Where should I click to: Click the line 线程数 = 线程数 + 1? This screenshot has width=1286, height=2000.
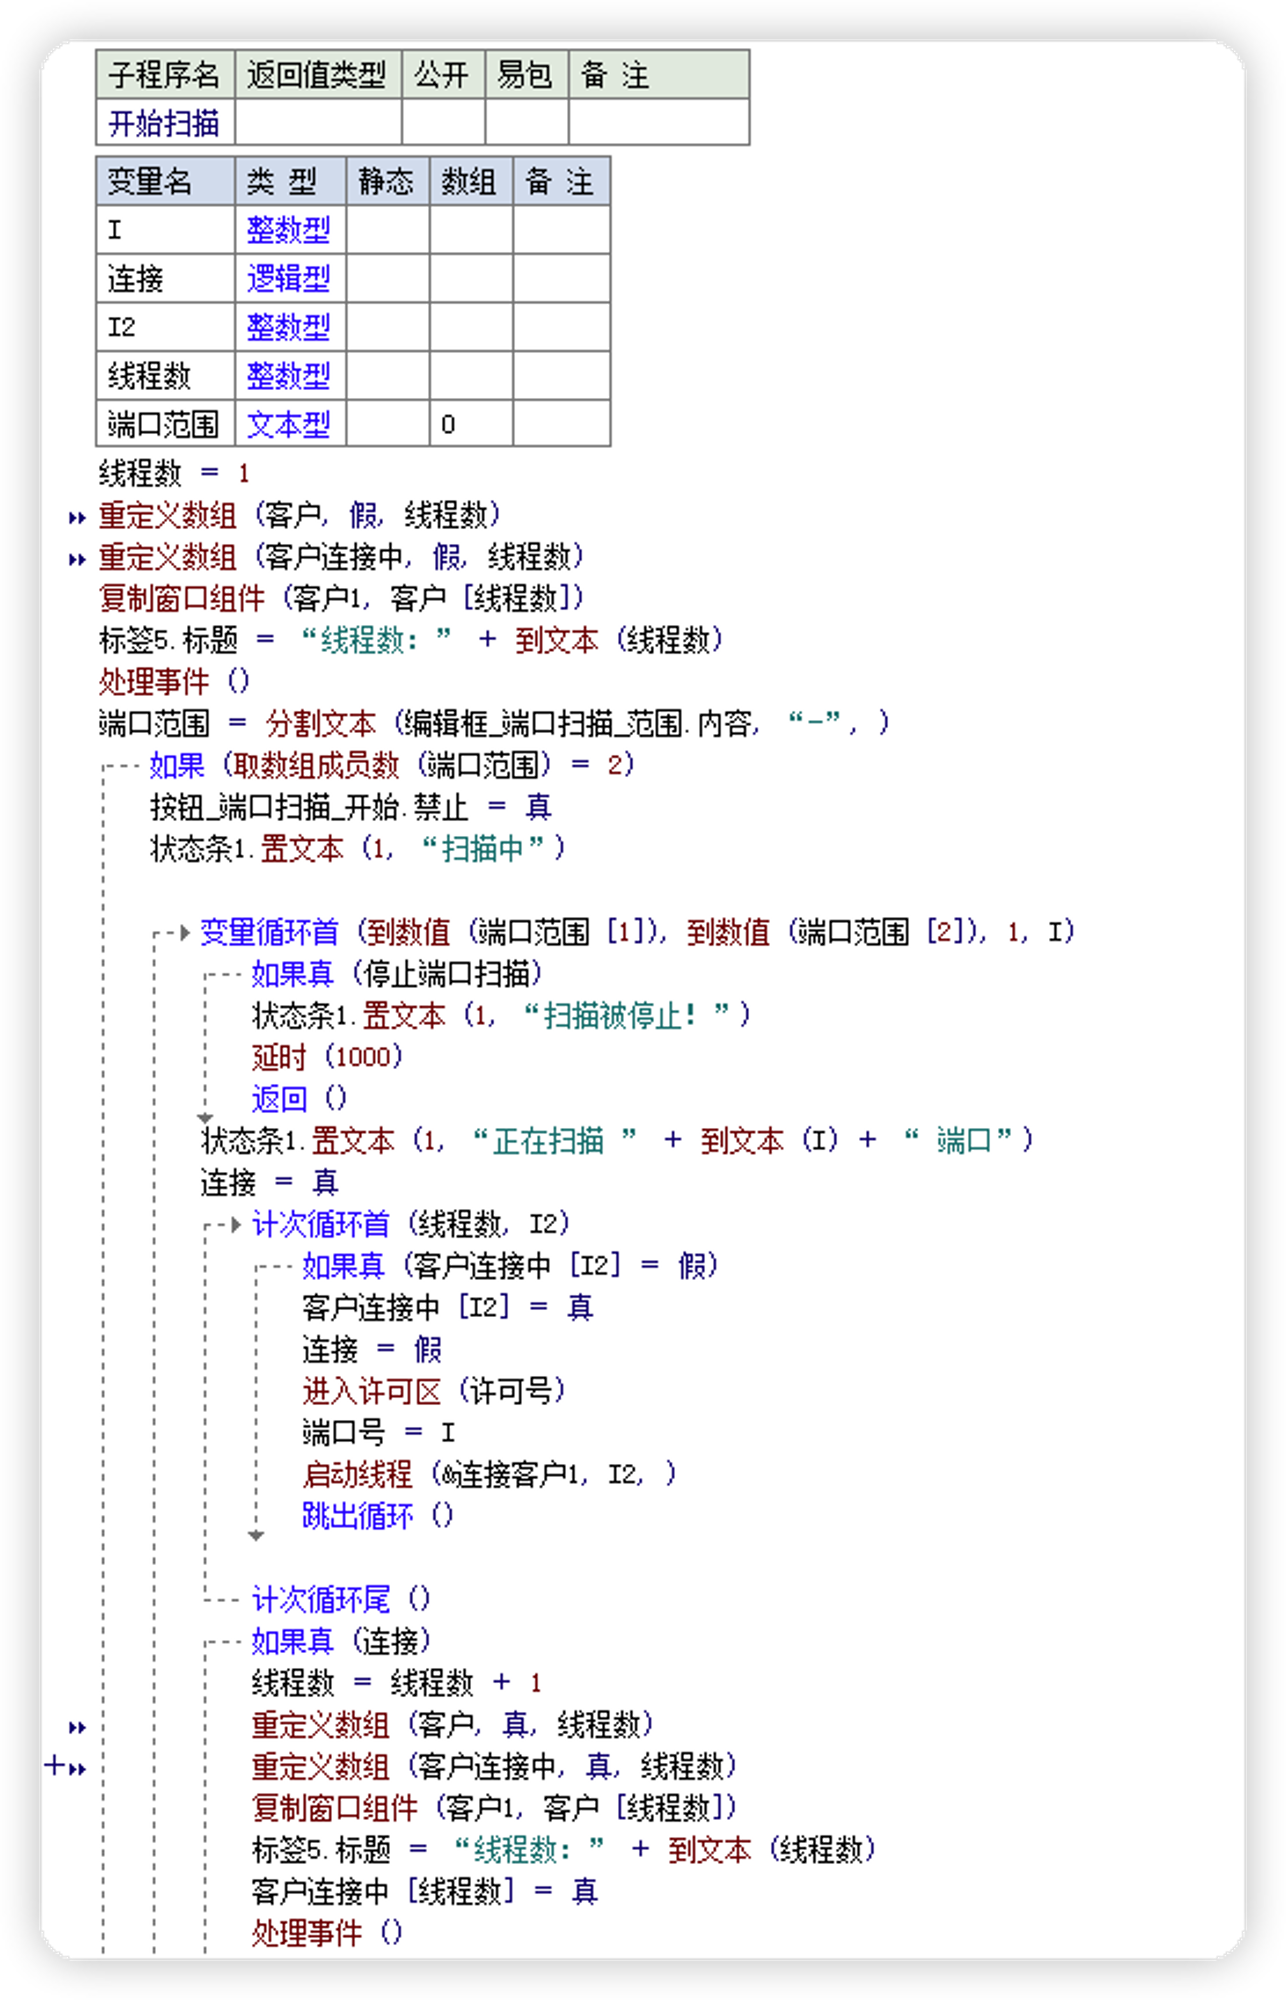pos(397,1682)
